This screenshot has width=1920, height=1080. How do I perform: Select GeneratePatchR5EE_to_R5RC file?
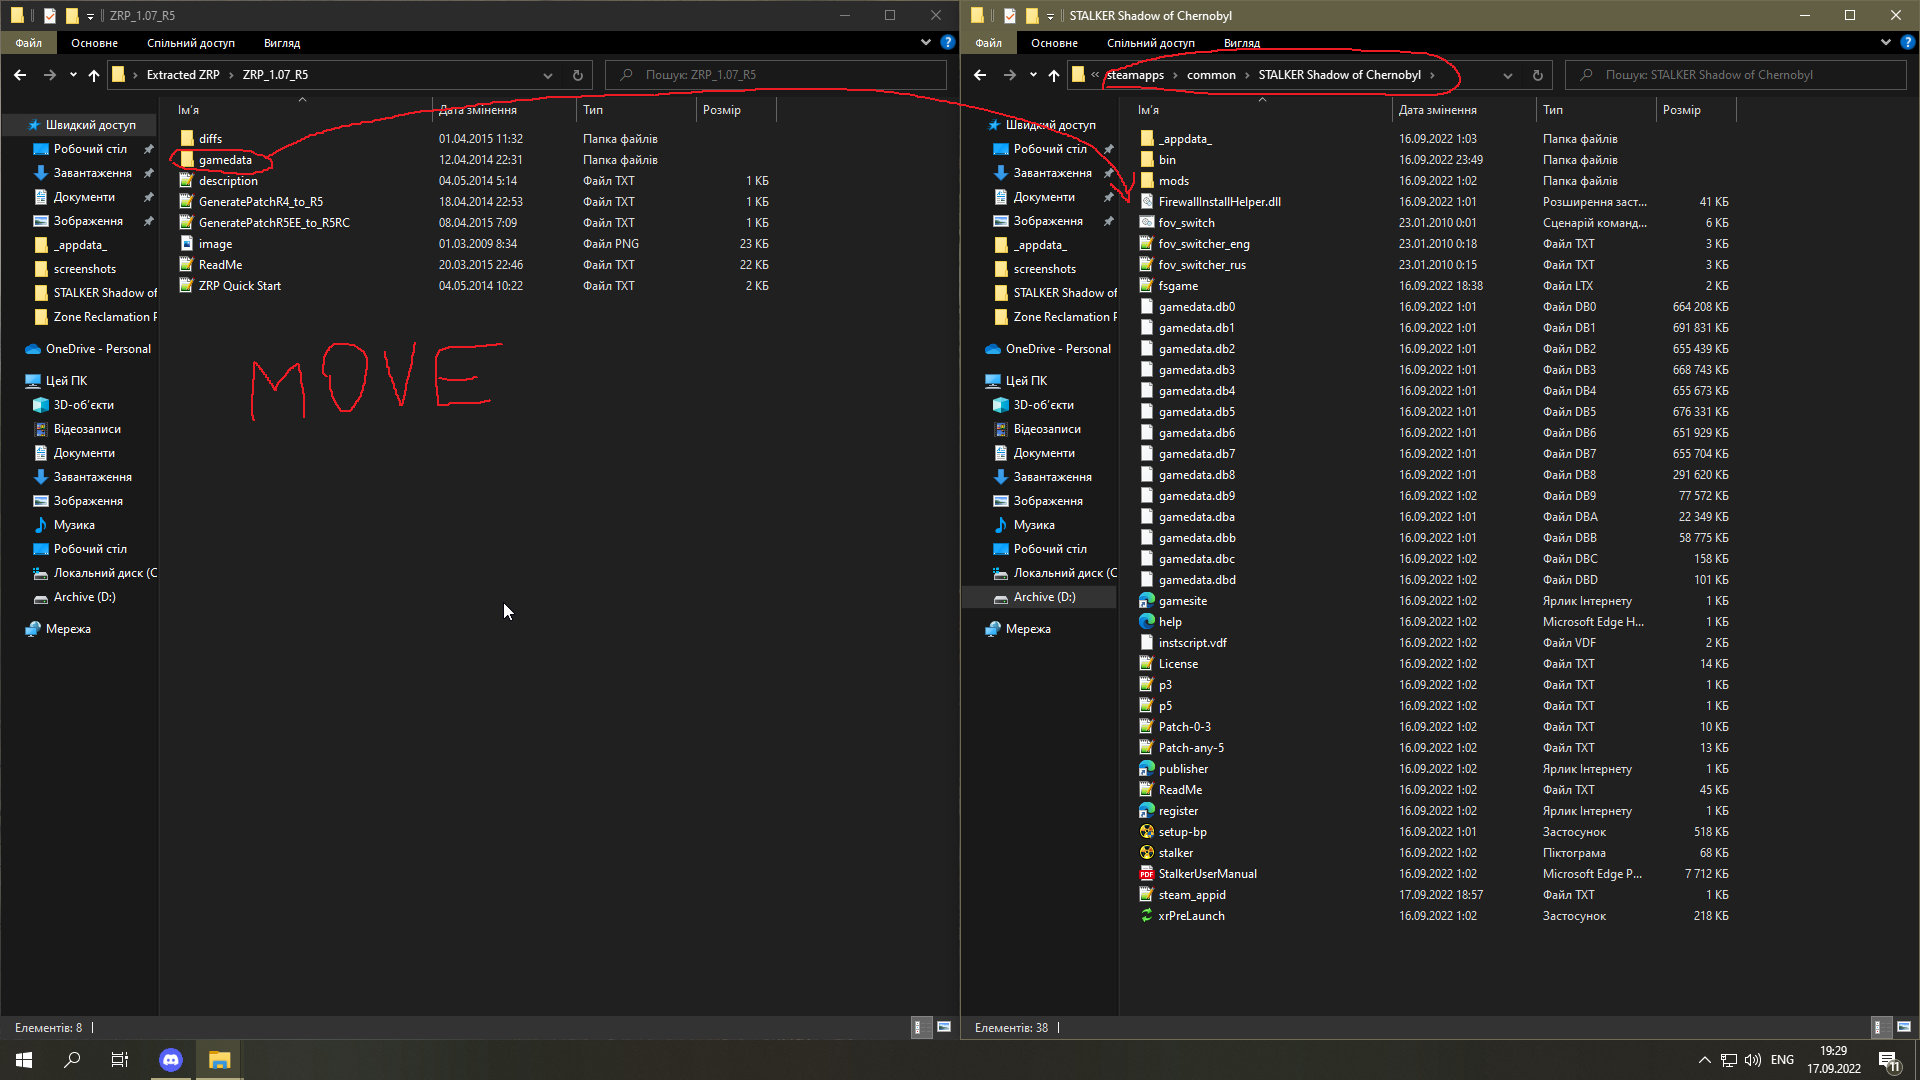click(x=274, y=223)
